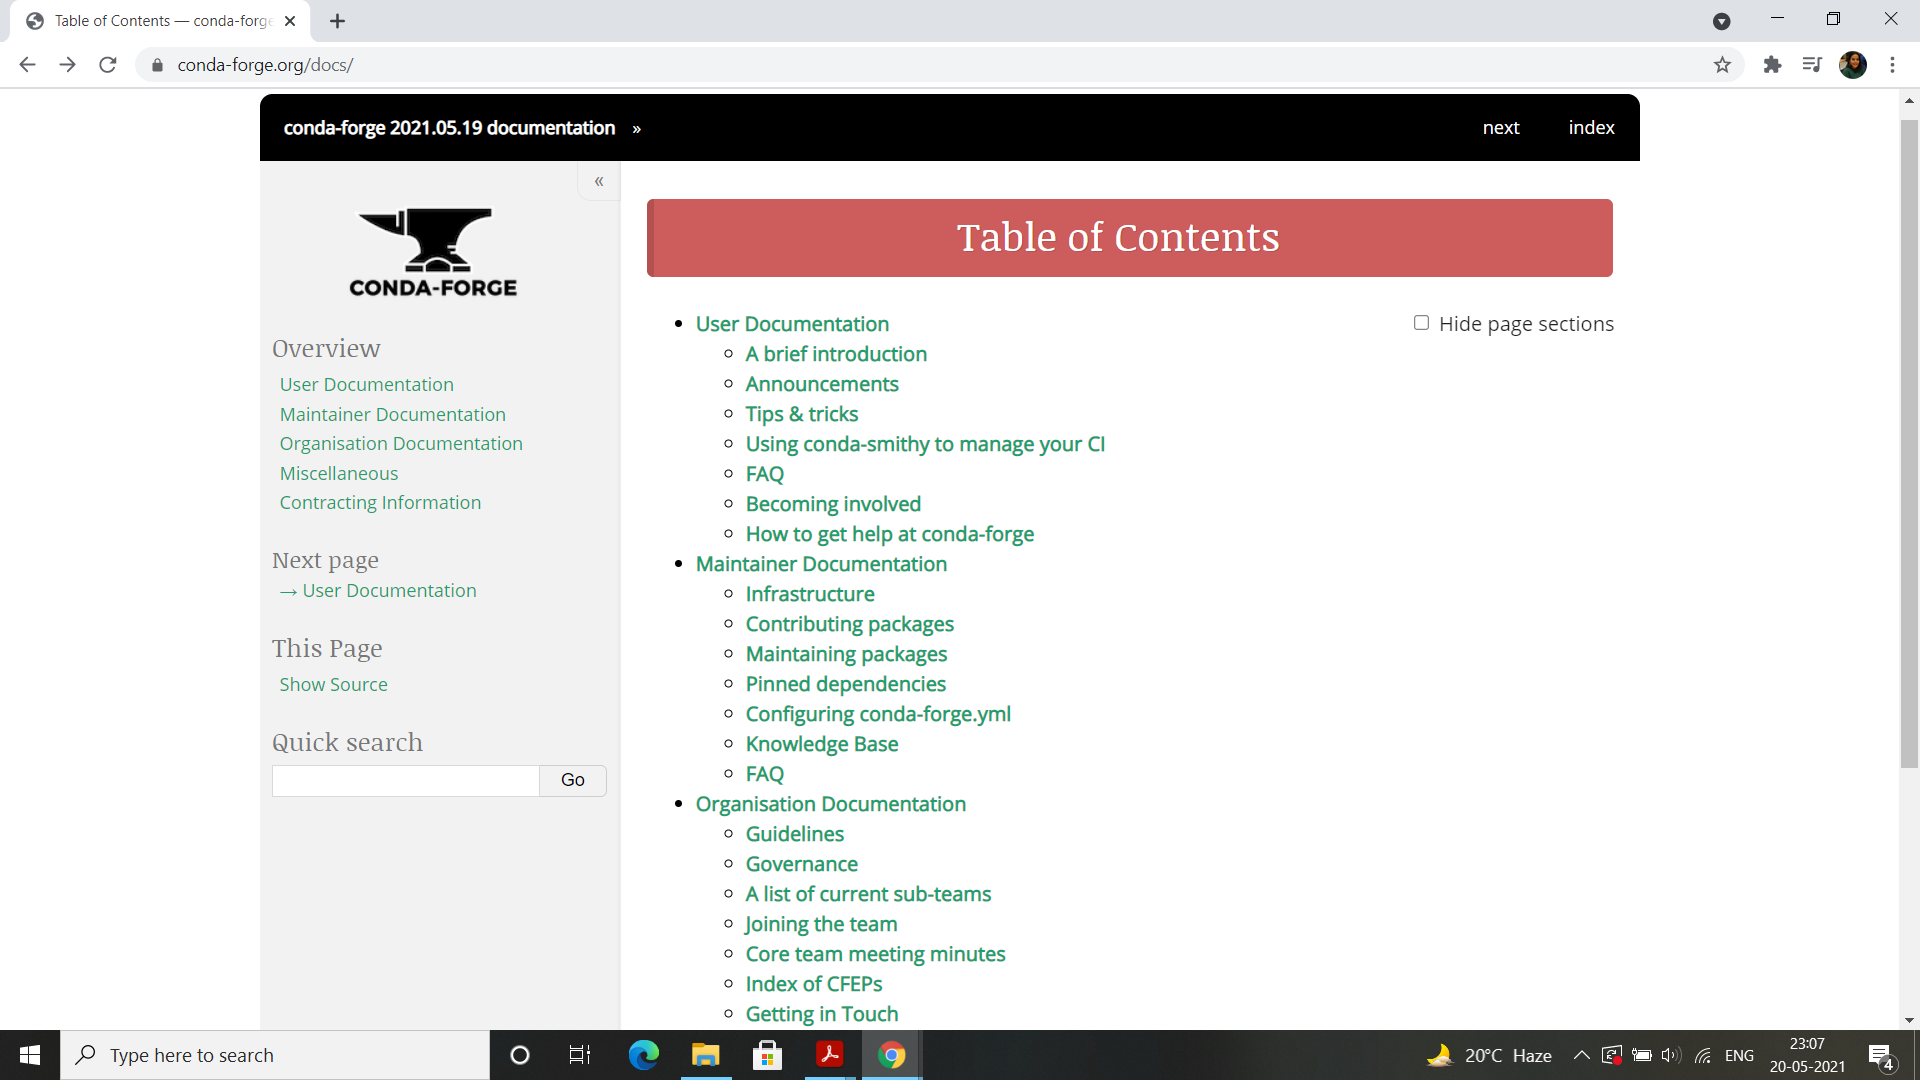The height and width of the screenshot is (1080, 1920).
Task: Open Adobe Acrobat from the taskbar
Action: tap(830, 1055)
